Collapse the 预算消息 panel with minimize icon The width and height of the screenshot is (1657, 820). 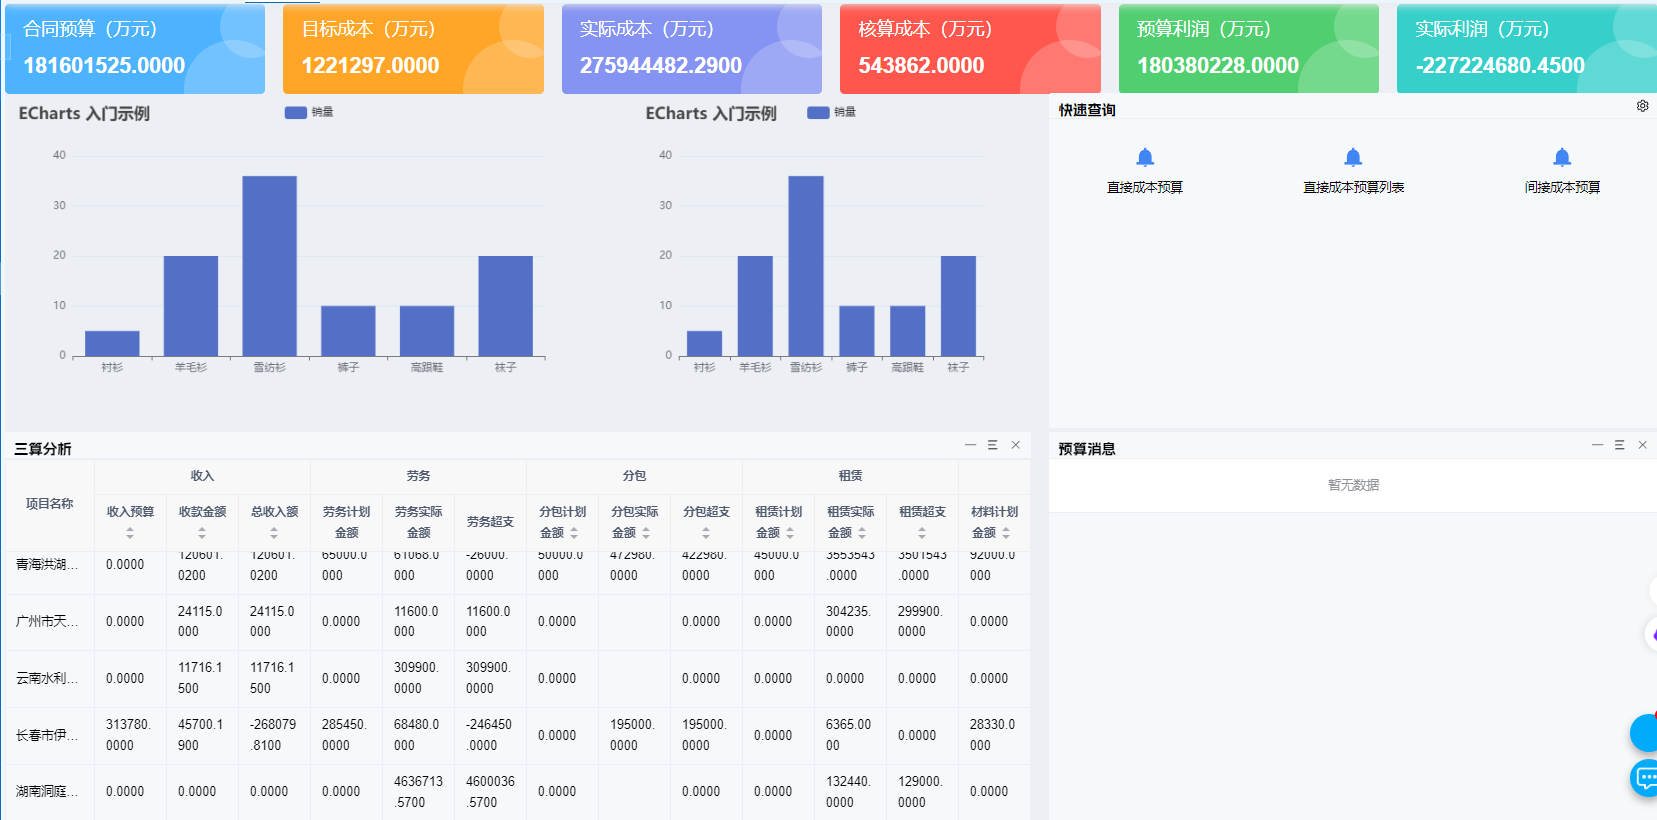pos(1597,445)
